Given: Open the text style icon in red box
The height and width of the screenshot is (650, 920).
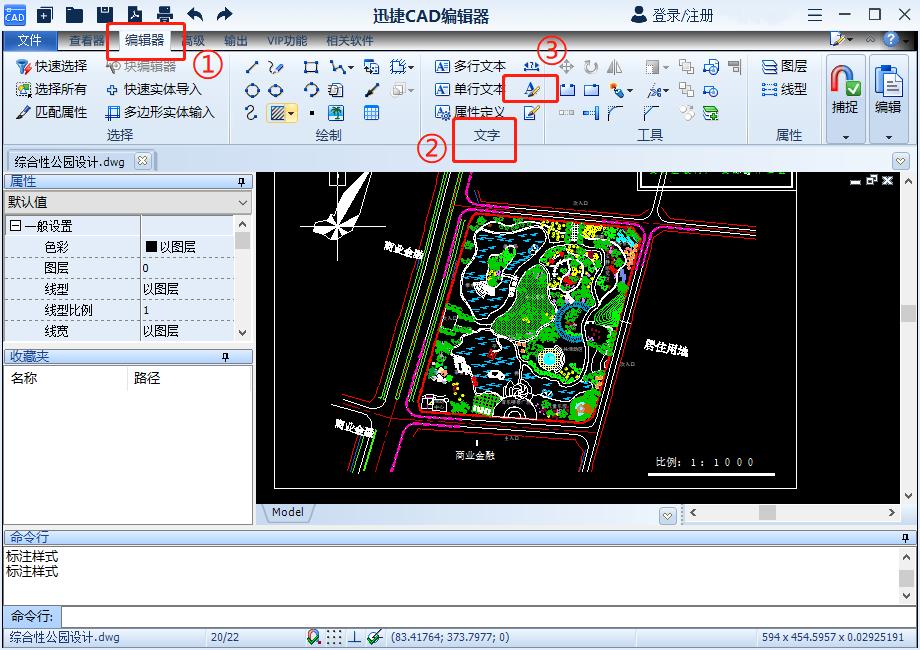Looking at the screenshot, I should (x=531, y=90).
